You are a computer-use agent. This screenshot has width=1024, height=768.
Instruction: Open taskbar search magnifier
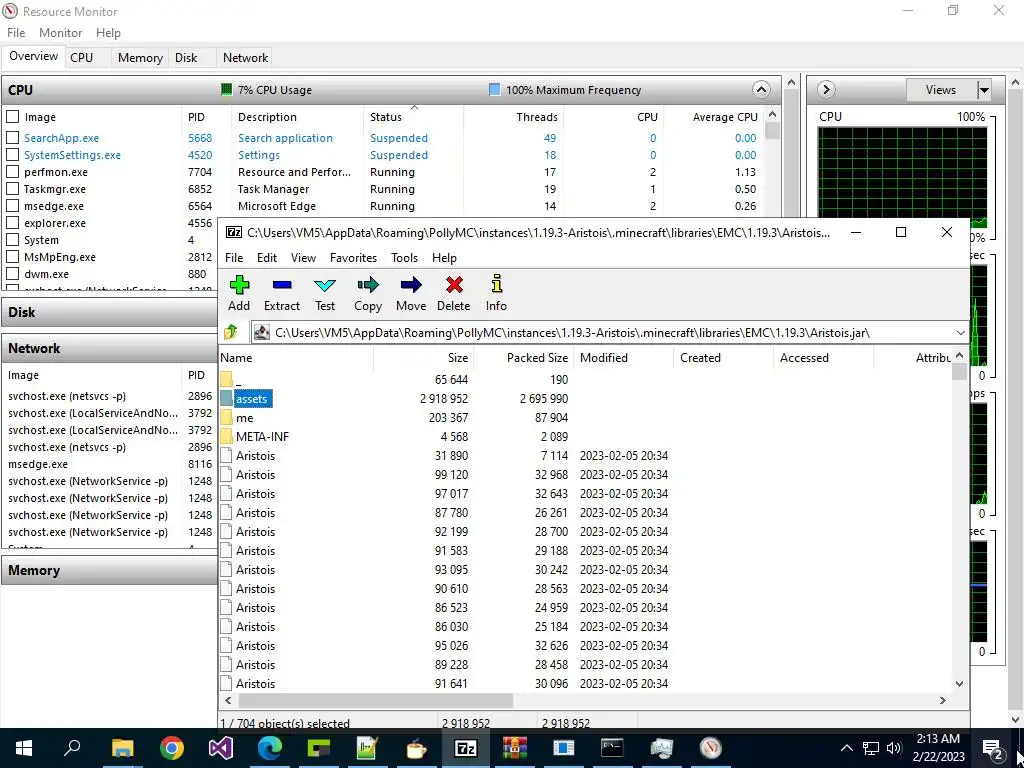[72, 748]
